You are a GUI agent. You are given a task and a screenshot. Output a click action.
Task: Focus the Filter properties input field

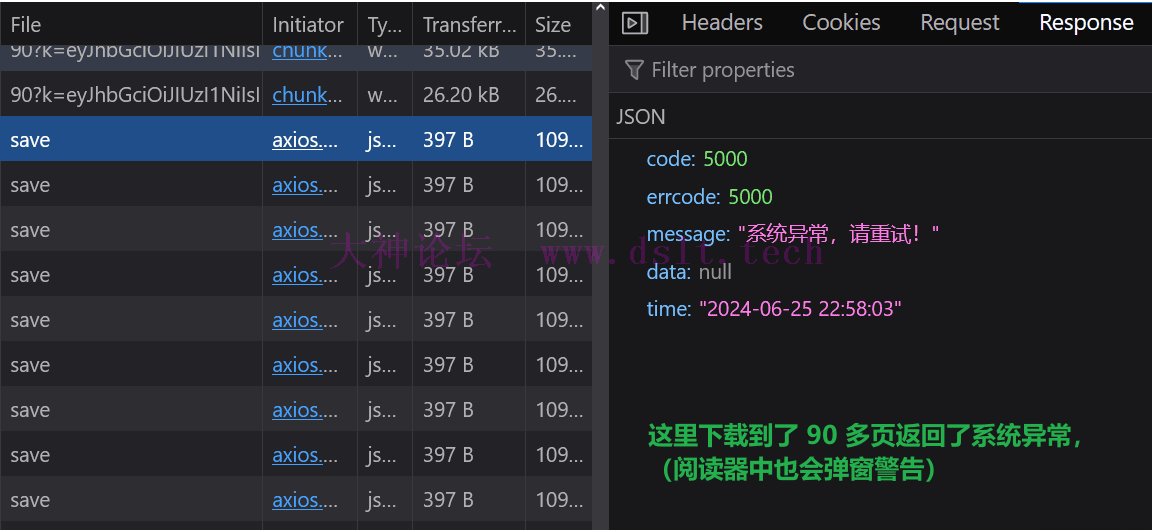point(800,70)
